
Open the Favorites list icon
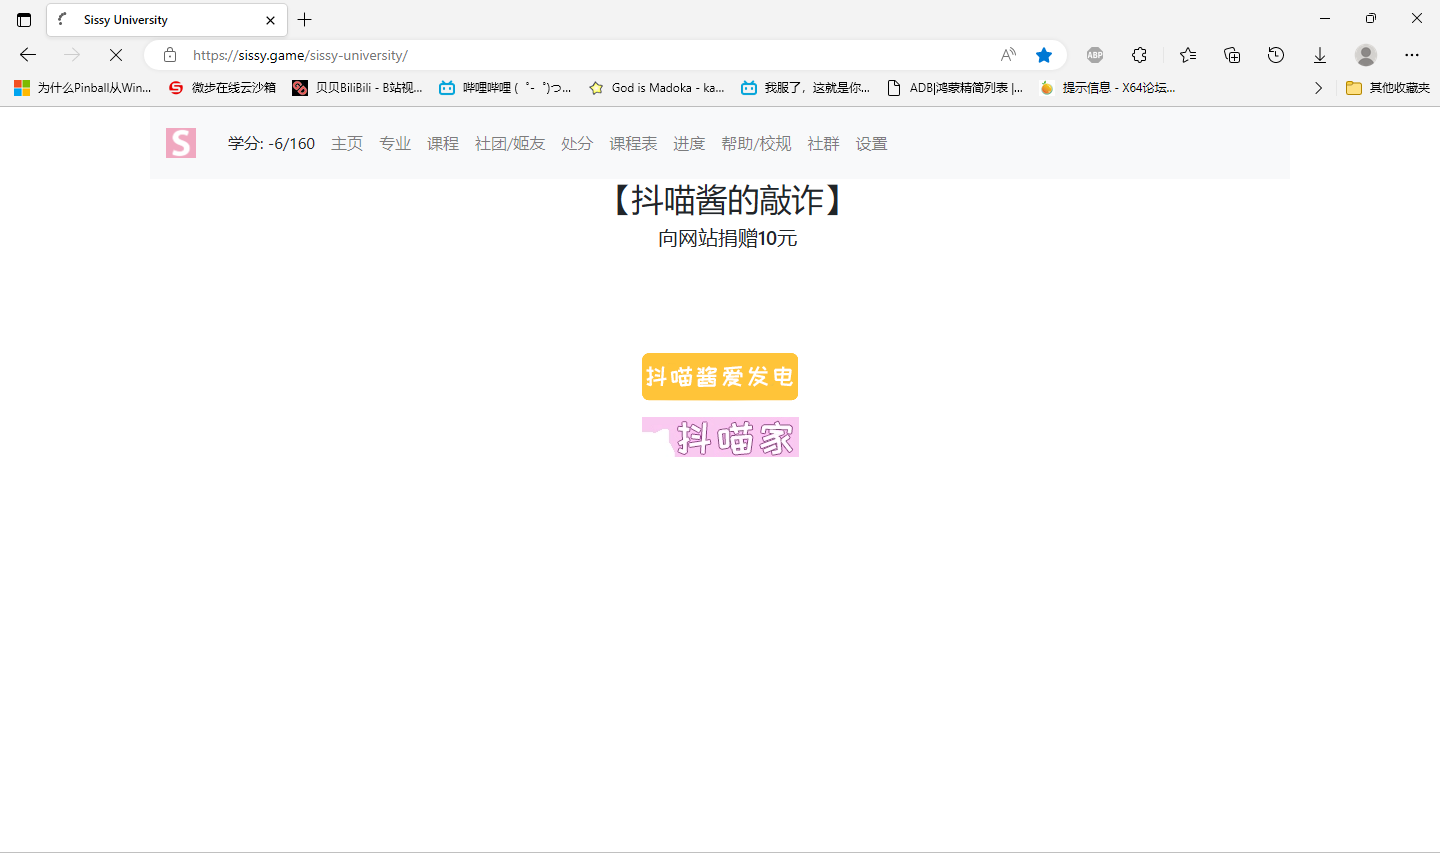click(x=1188, y=55)
